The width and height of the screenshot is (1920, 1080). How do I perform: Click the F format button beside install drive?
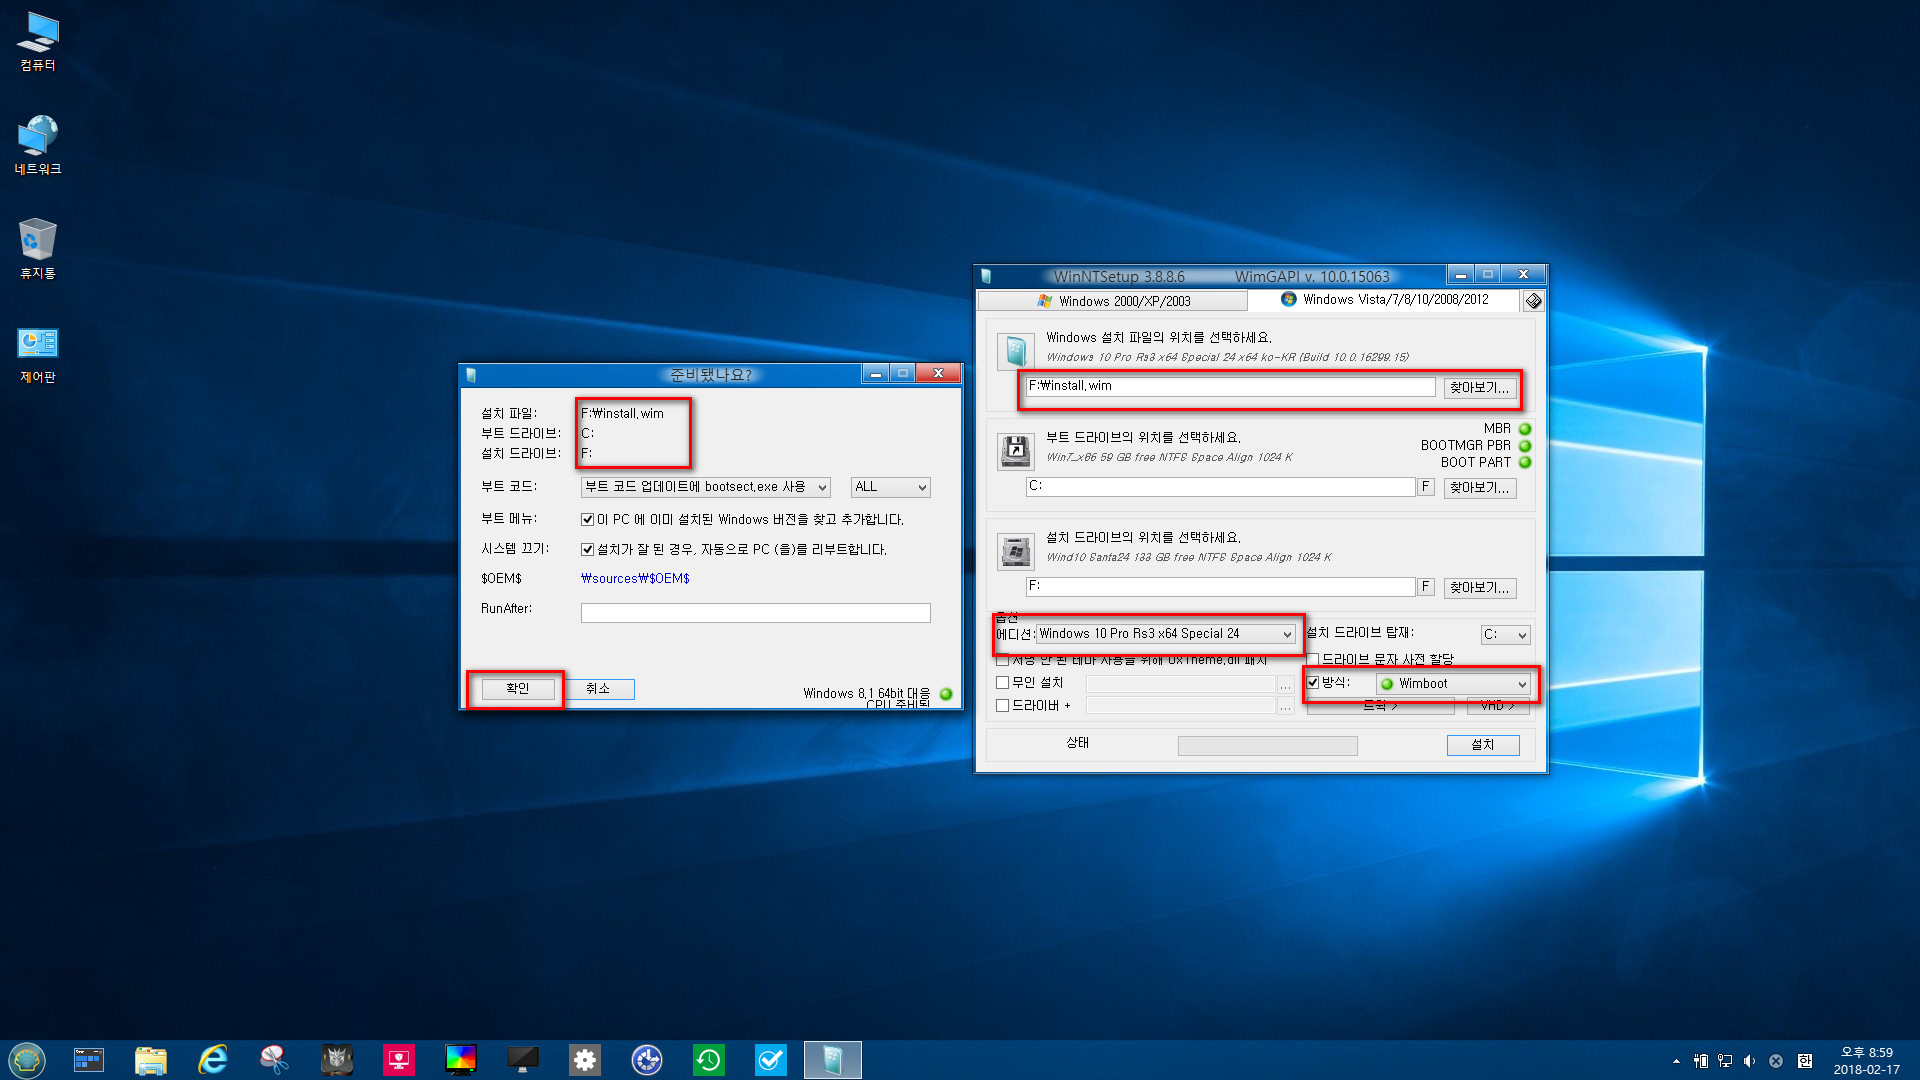(x=1426, y=587)
